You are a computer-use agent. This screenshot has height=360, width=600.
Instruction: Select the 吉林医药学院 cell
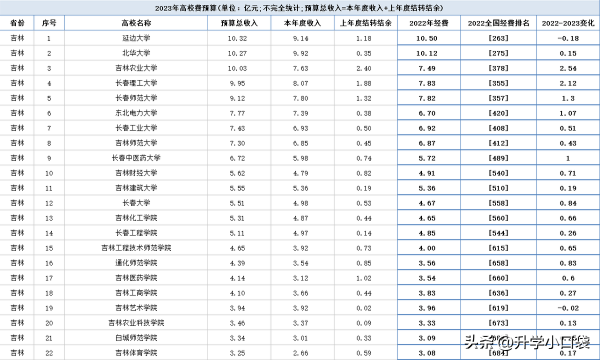[136, 278]
